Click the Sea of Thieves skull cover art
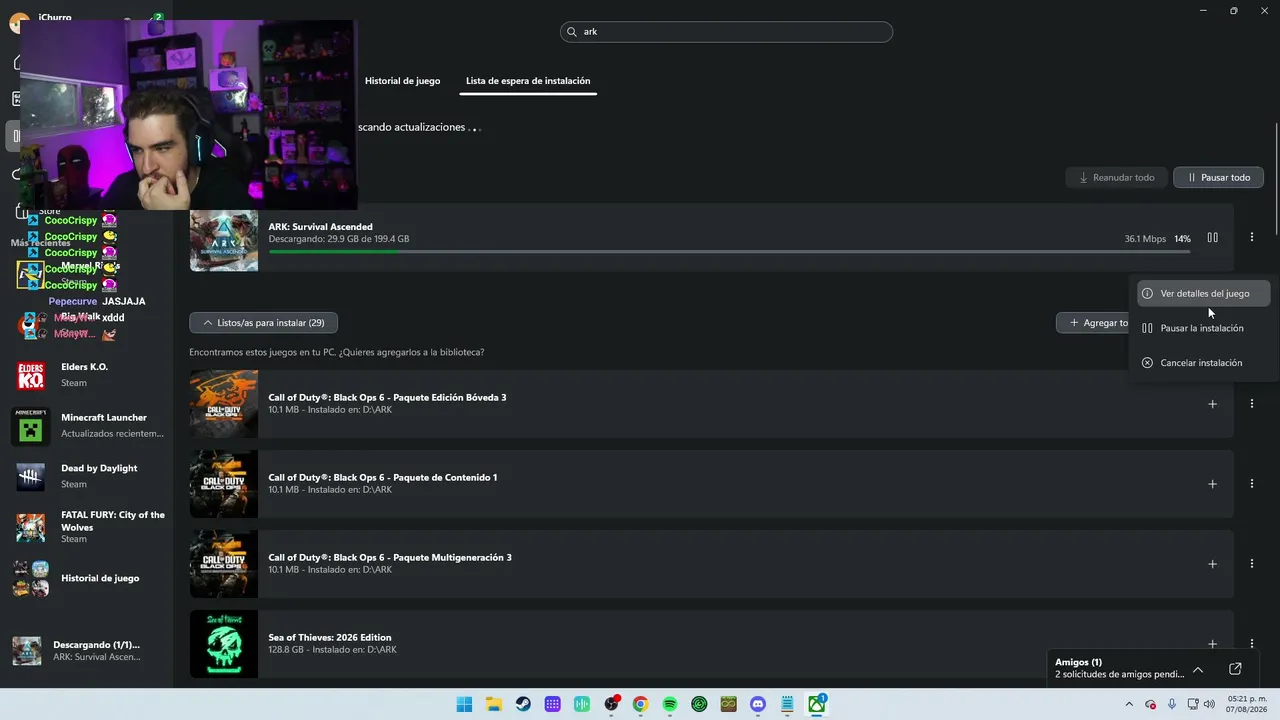The height and width of the screenshot is (720, 1280). pyautogui.click(x=224, y=644)
